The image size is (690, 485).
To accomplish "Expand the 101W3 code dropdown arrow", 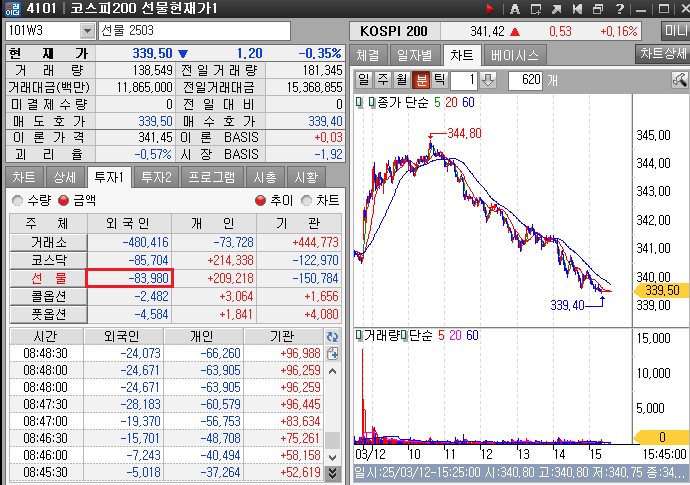I will click(87, 31).
